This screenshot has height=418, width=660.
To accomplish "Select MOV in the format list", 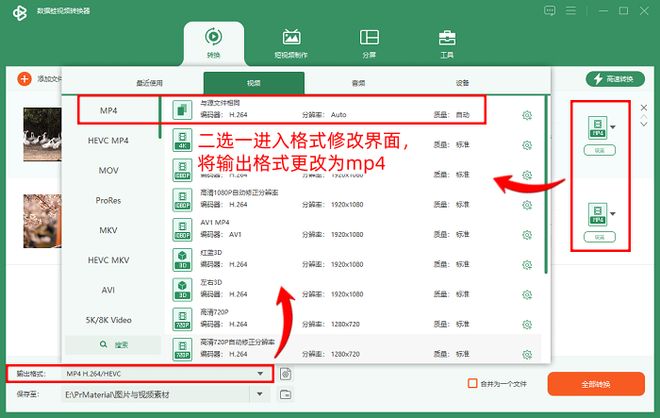I will [x=109, y=170].
